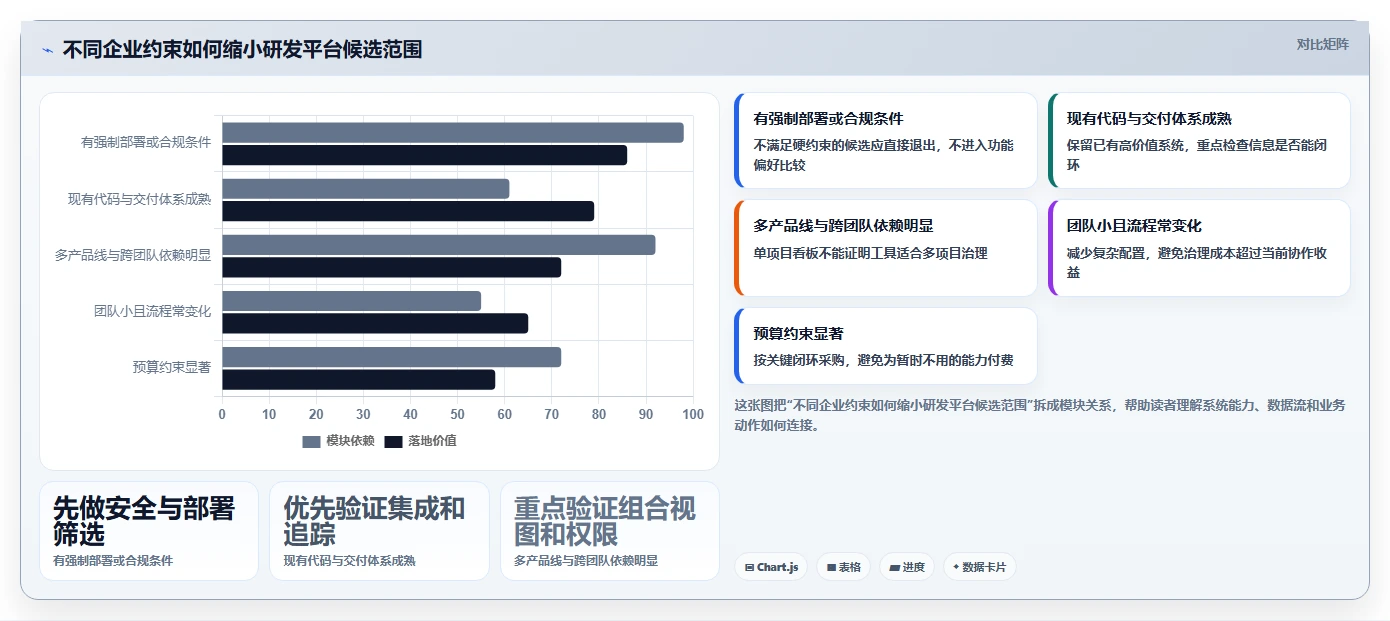Screen dimensions: 1390x621
Task: Open the 现有代码与交付体系成熟 info card
Action: point(1199,141)
